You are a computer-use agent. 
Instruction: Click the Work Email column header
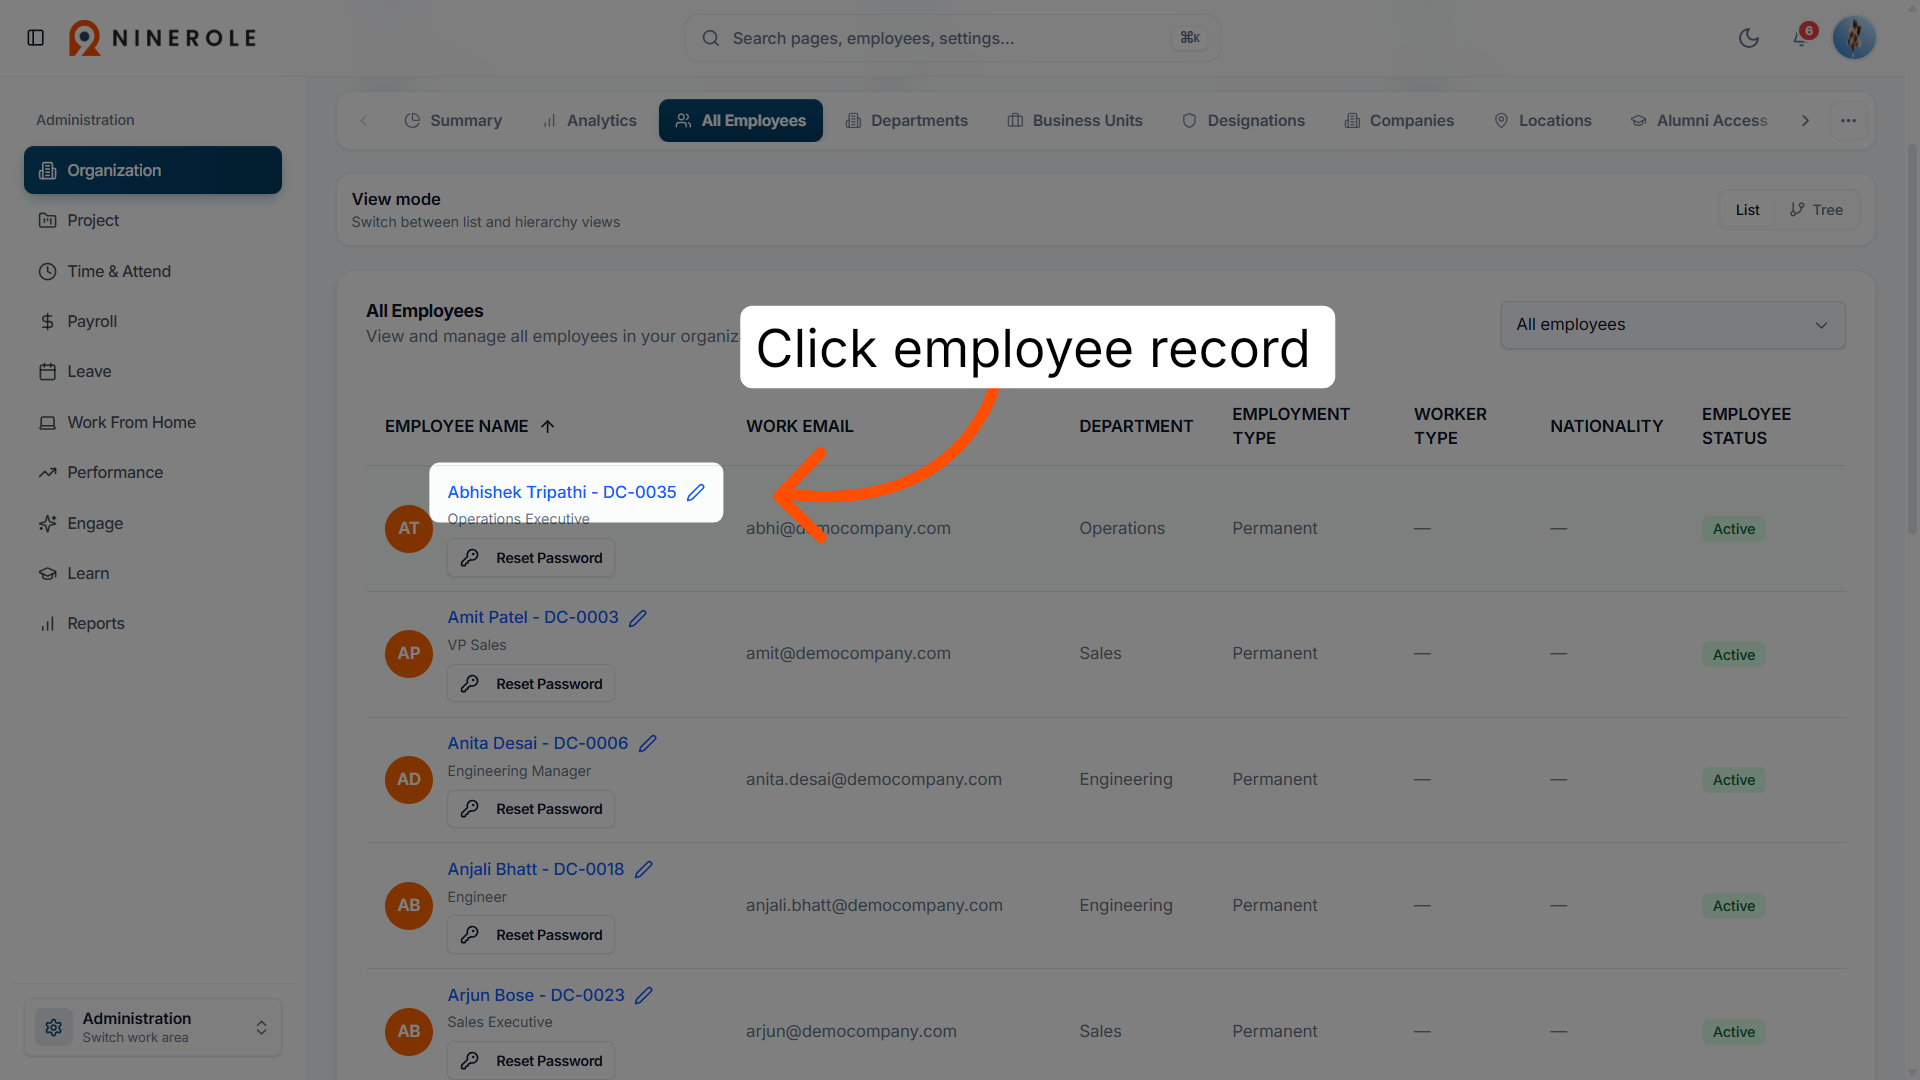pyautogui.click(x=800, y=426)
